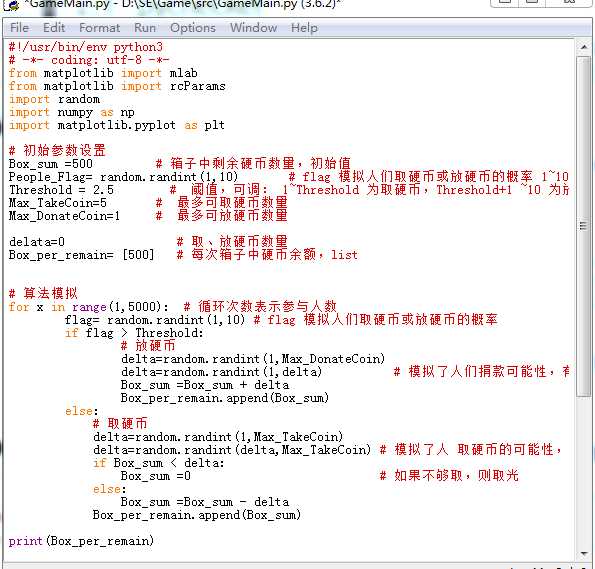The width and height of the screenshot is (595, 569).
Task: Open the Options menu
Action: [x=193, y=28]
